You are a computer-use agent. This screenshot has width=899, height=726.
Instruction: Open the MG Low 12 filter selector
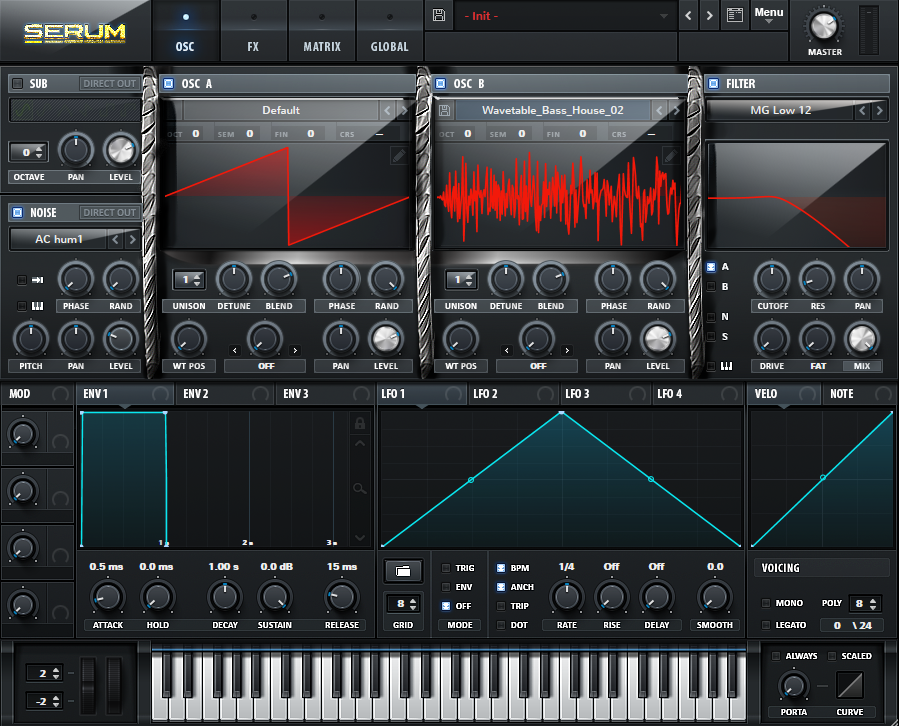(780, 110)
